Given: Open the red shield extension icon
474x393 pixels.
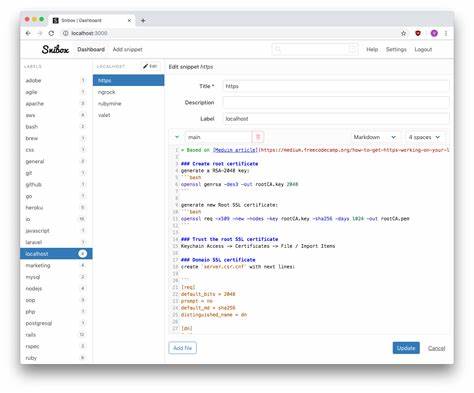Looking at the screenshot, I should [418, 33].
